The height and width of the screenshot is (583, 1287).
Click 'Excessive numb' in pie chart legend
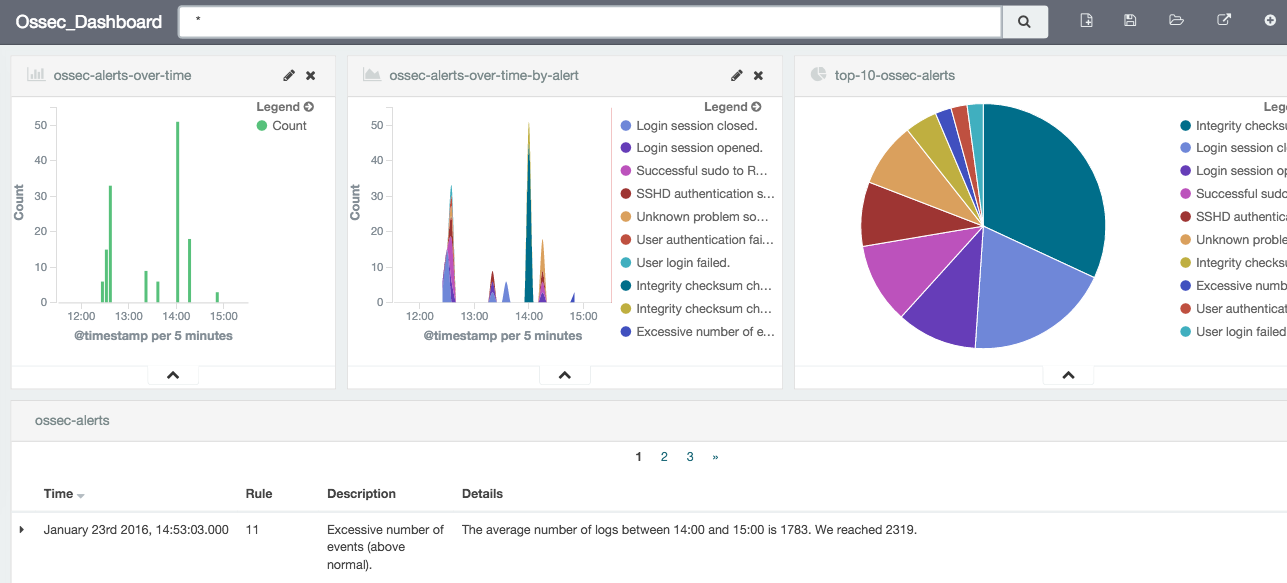(1241, 286)
